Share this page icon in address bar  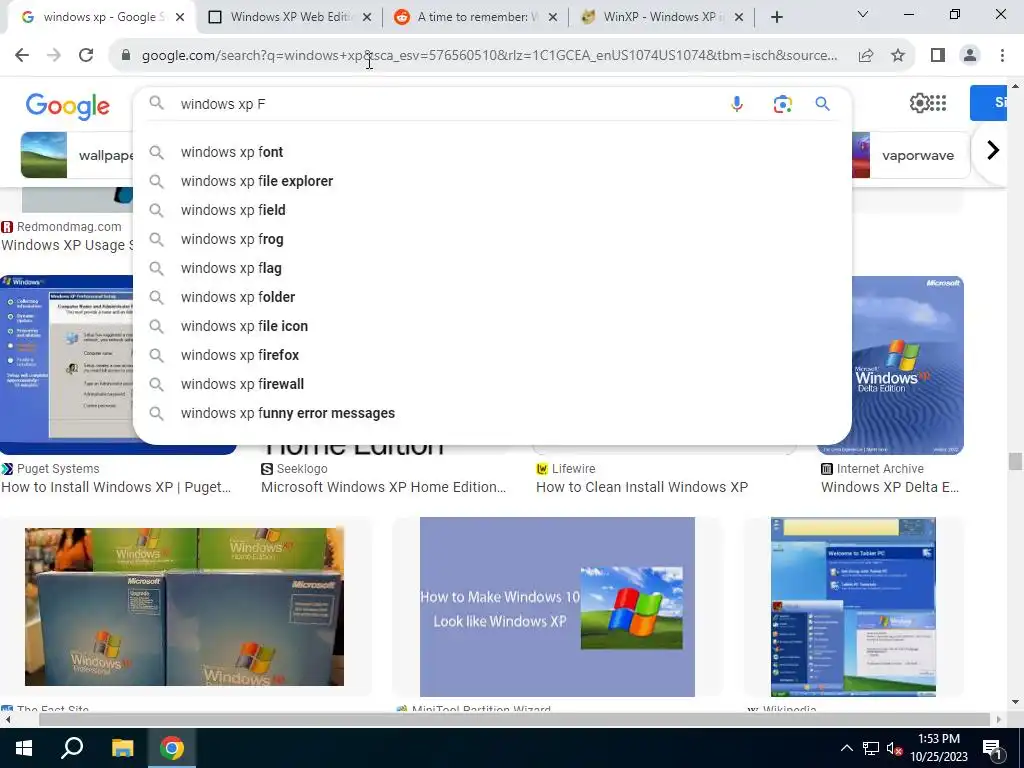[866, 56]
